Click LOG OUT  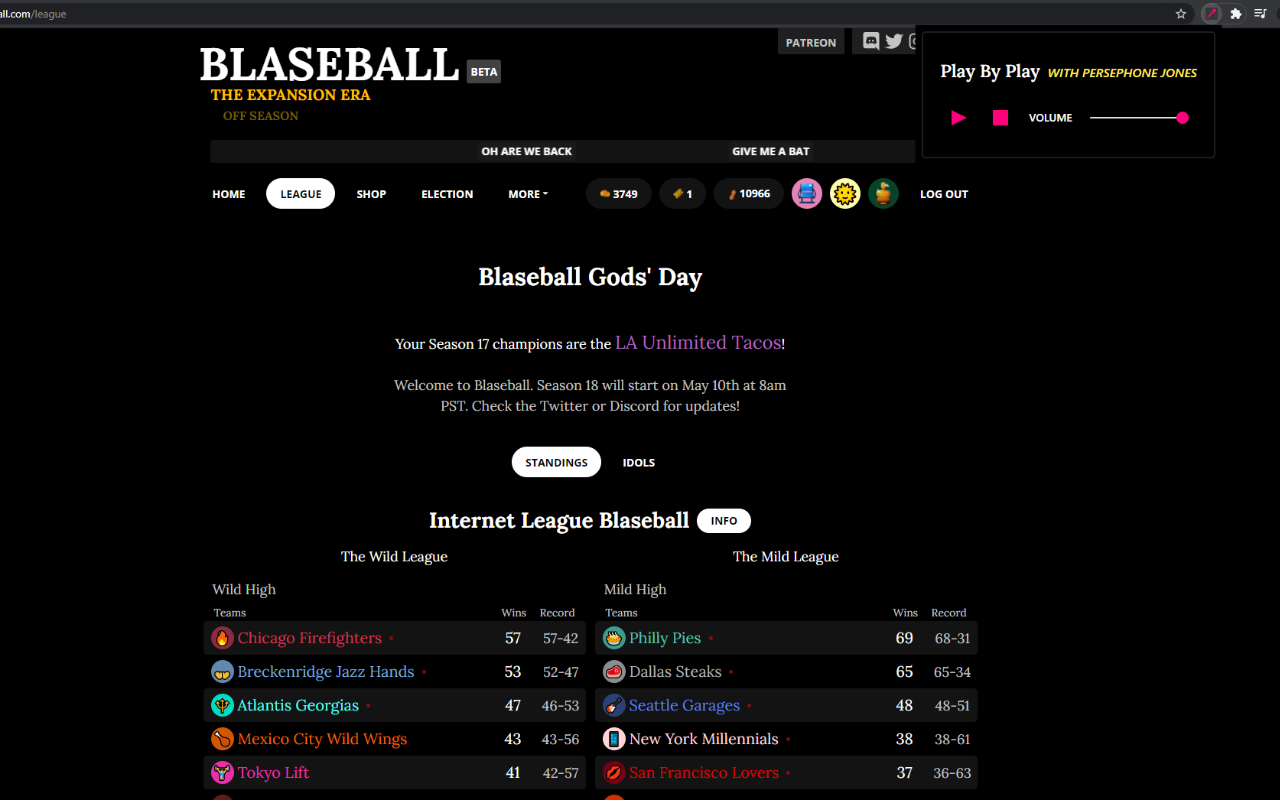(x=944, y=194)
